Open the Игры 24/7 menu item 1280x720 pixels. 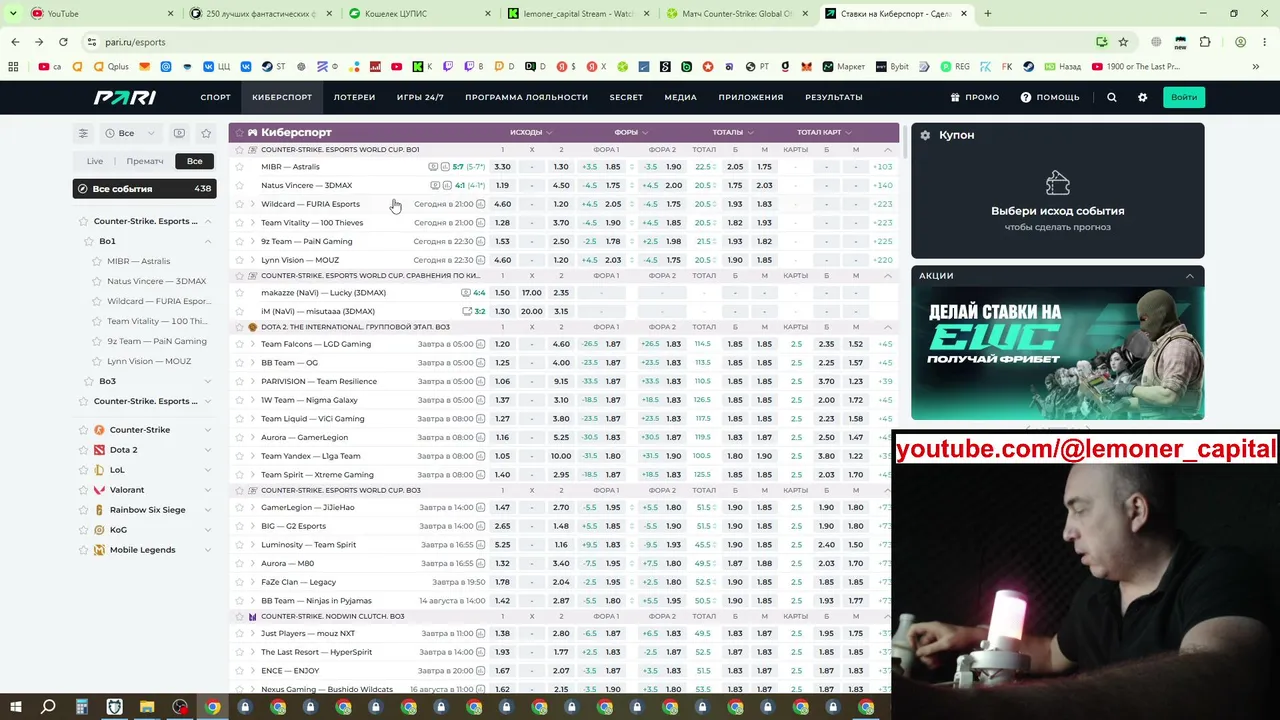pos(420,97)
